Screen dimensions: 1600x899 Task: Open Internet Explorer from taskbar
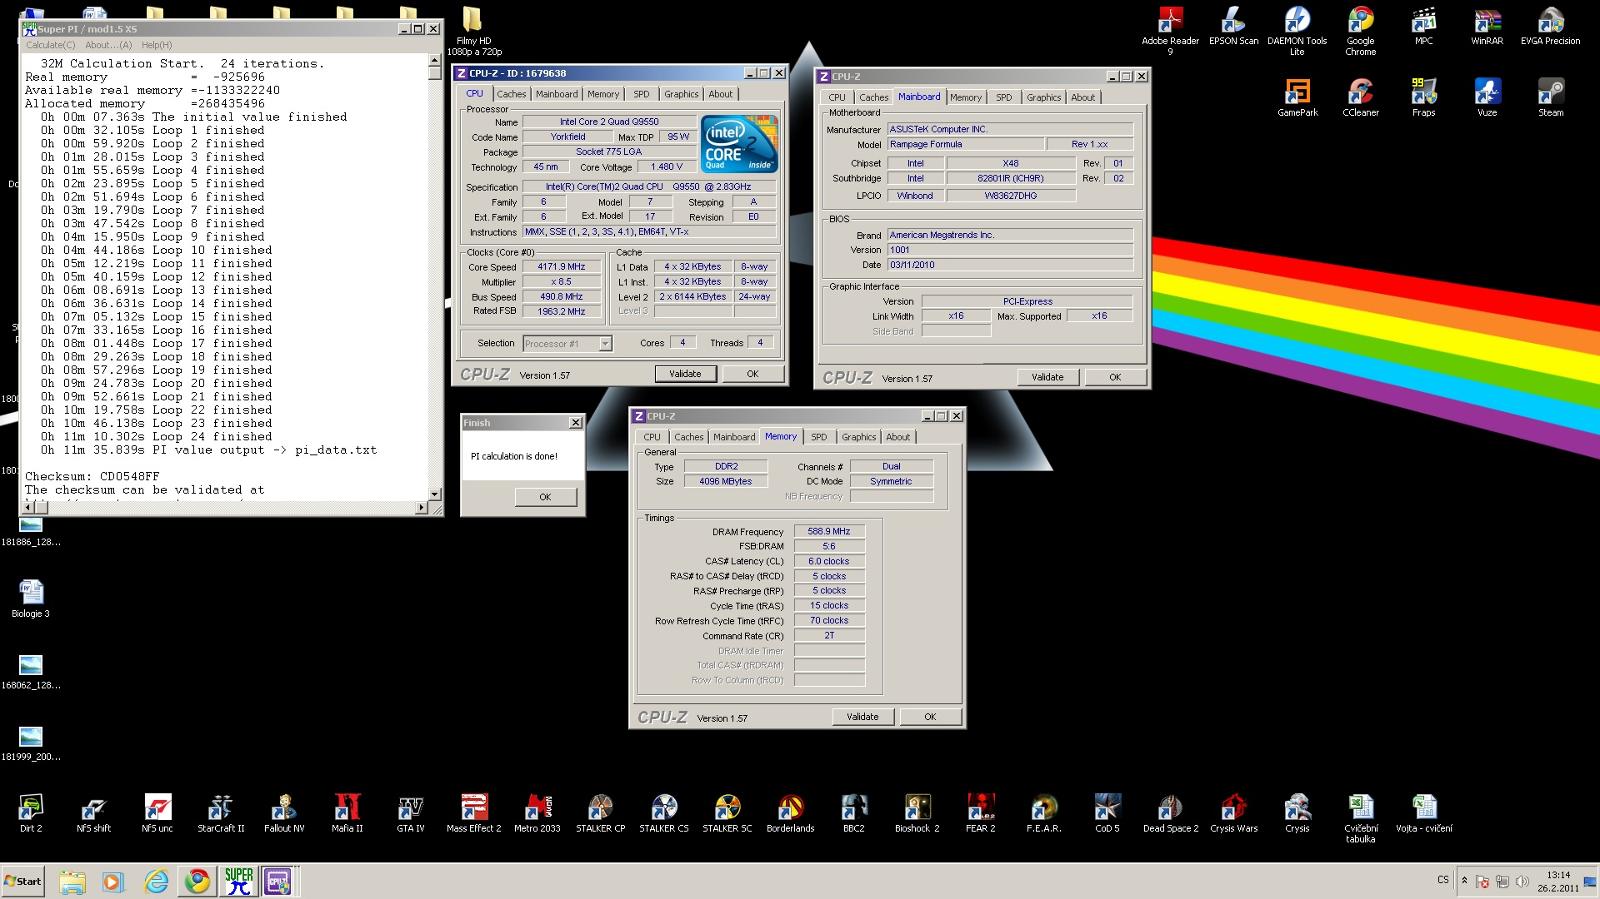click(x=157, y=881)
